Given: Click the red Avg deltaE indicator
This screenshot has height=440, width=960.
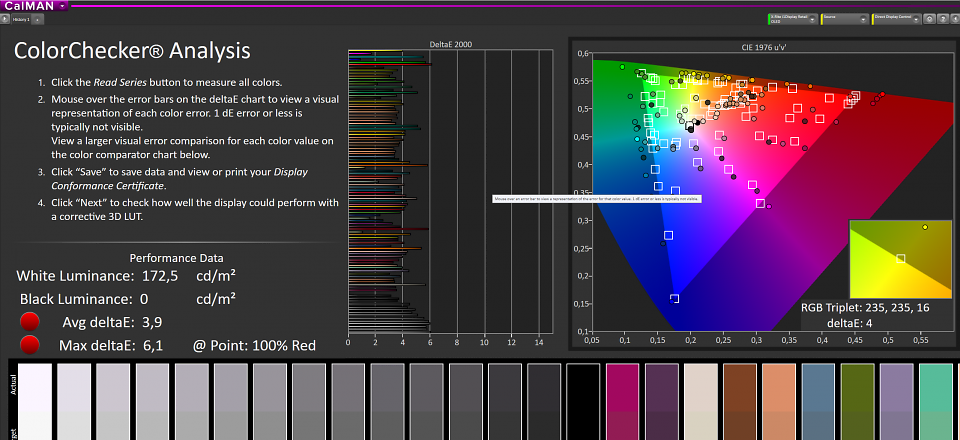Looking at the screenshot, I should (x=29, y=322).
